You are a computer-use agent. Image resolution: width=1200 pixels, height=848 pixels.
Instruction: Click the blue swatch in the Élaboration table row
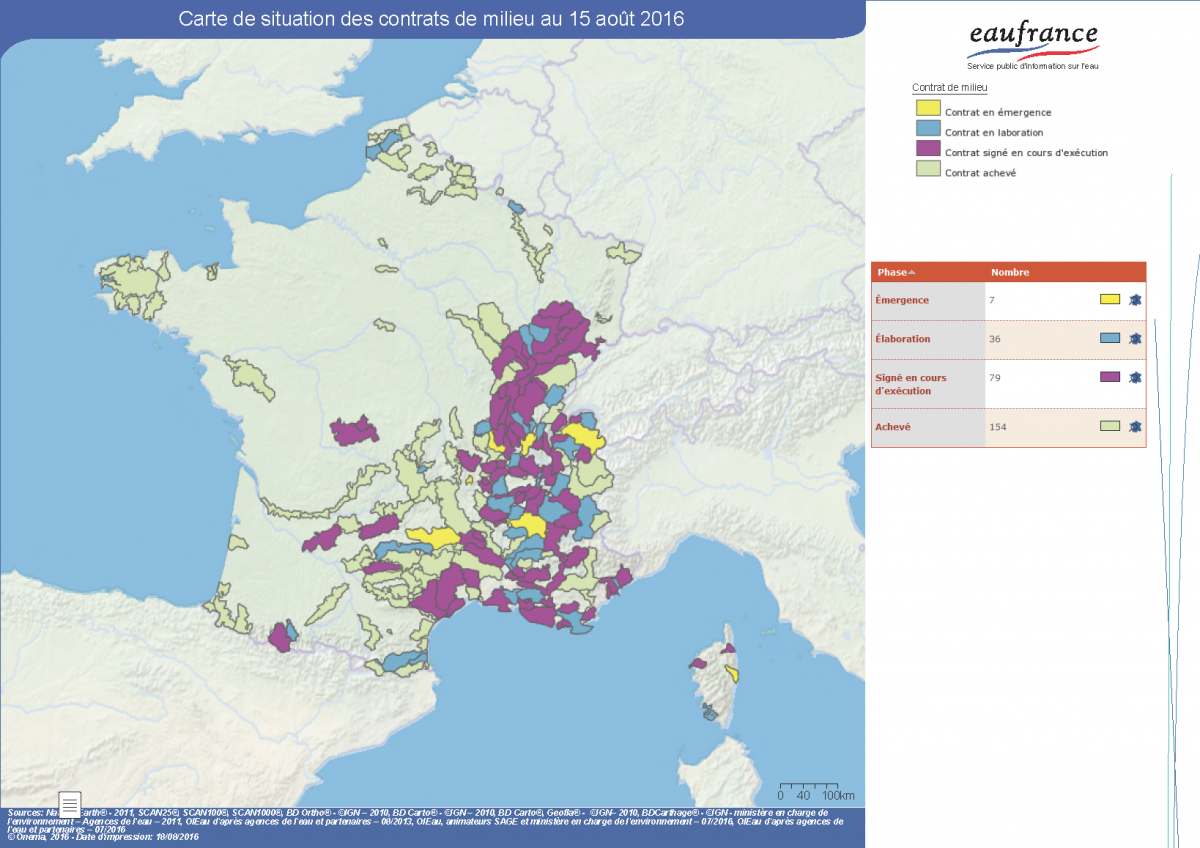click(1109, 338)
